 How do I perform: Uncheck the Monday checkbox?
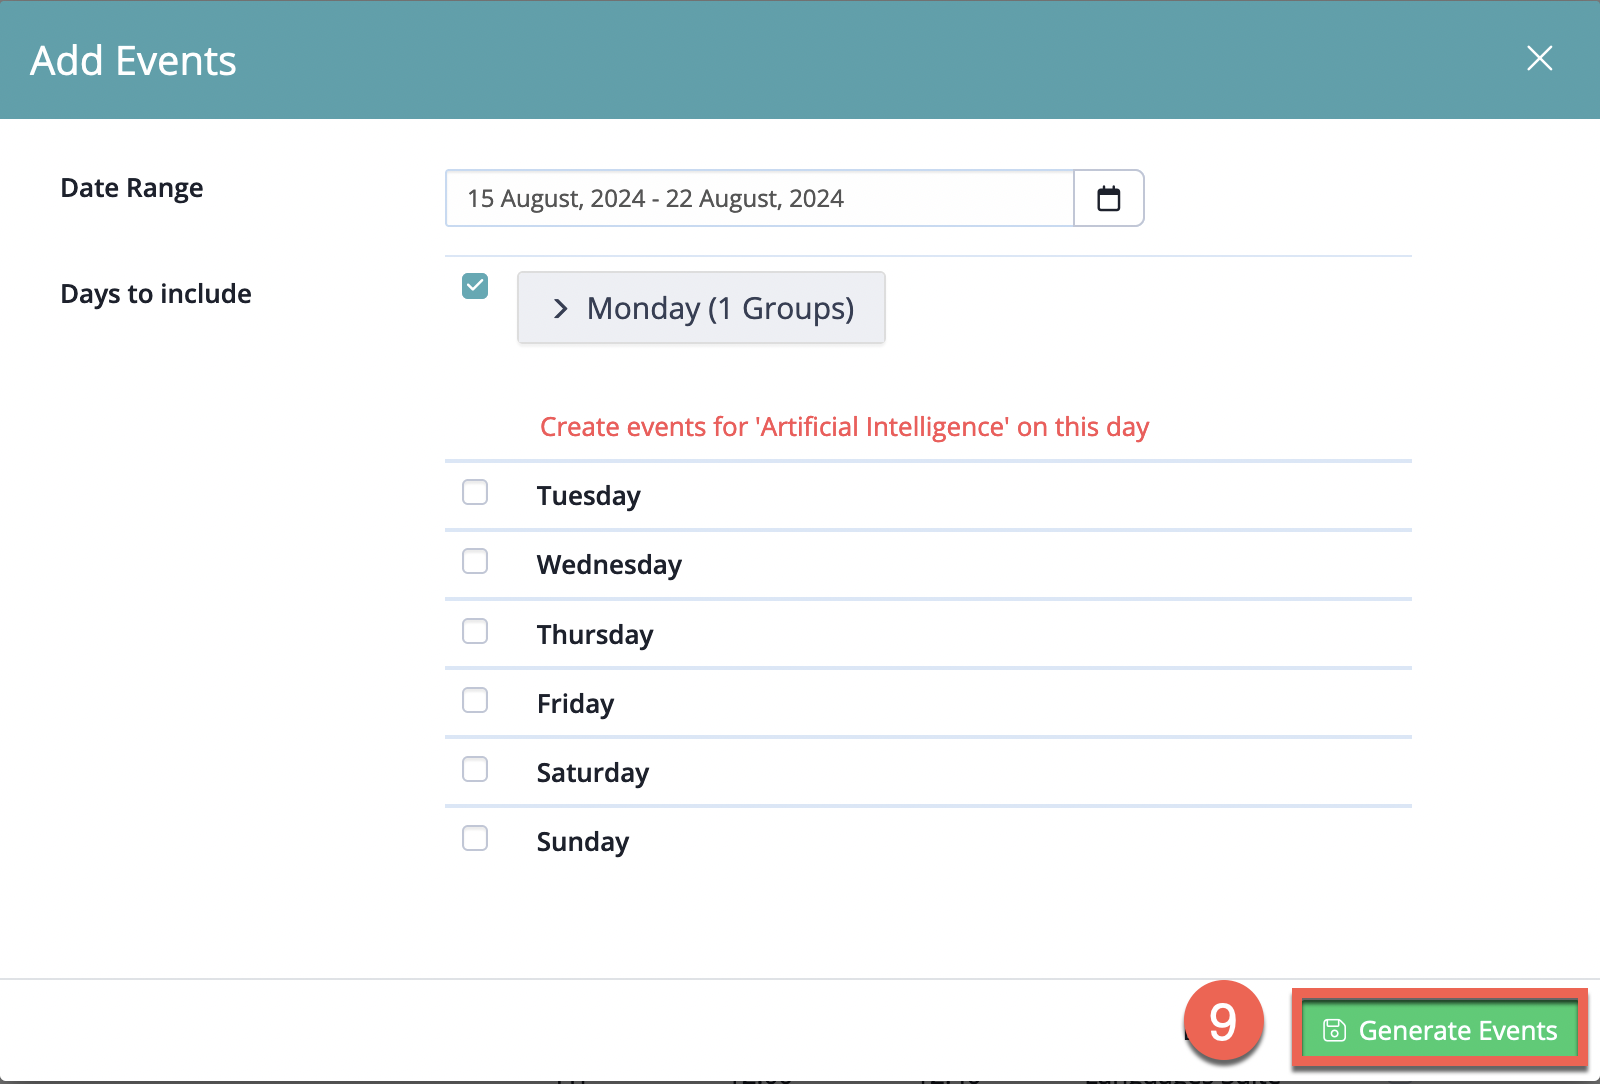[x=475, y=287]
